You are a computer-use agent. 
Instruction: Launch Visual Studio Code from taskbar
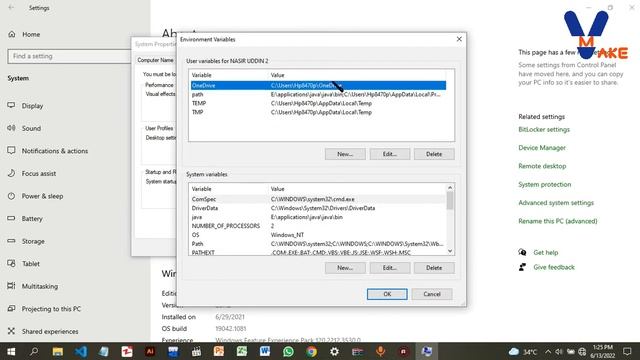pos(81,351)
